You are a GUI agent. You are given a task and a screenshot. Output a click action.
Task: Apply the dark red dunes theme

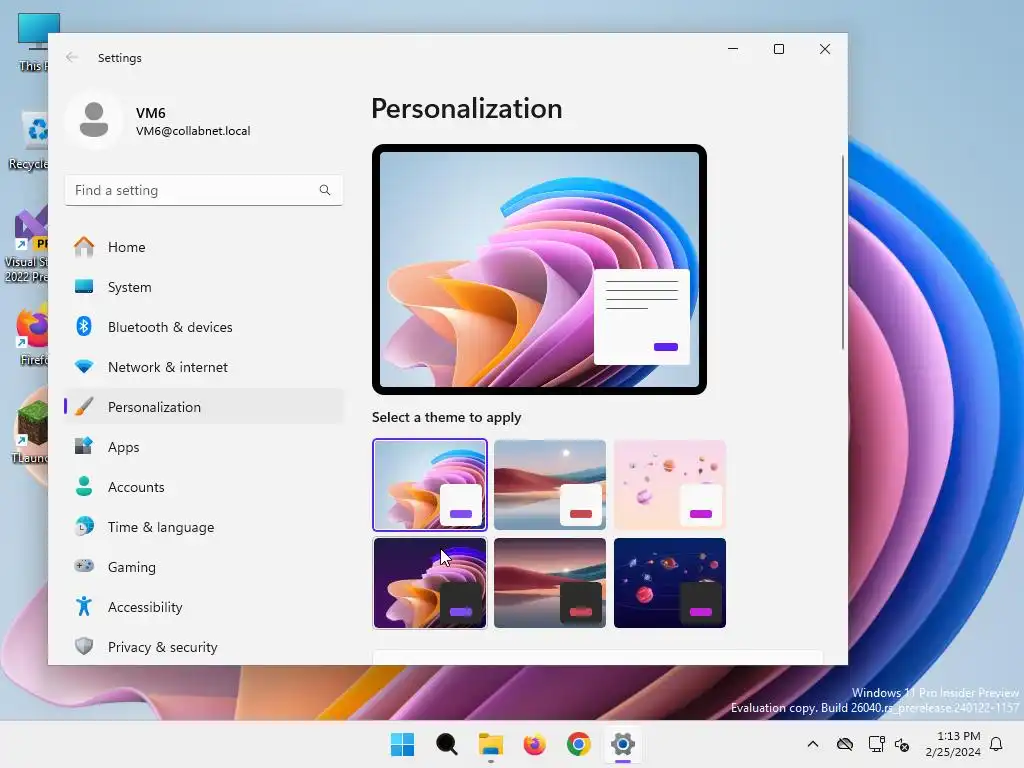point(550,583)
